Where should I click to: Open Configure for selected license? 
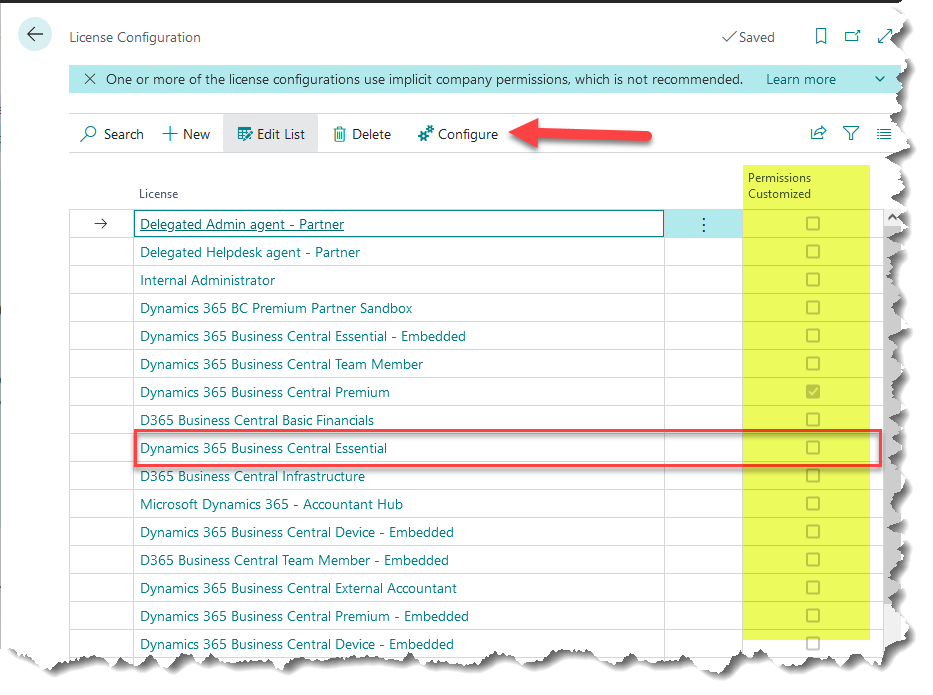(458, 134)
